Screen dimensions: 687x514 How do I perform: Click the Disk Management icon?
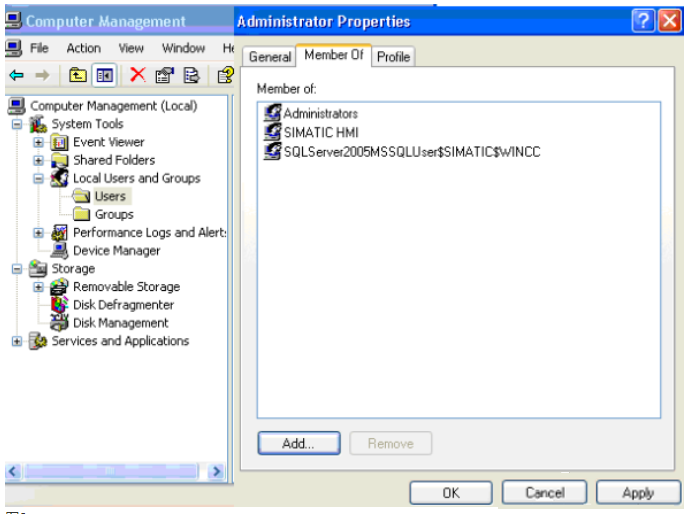pyautogui.click(x=59, y=323)
